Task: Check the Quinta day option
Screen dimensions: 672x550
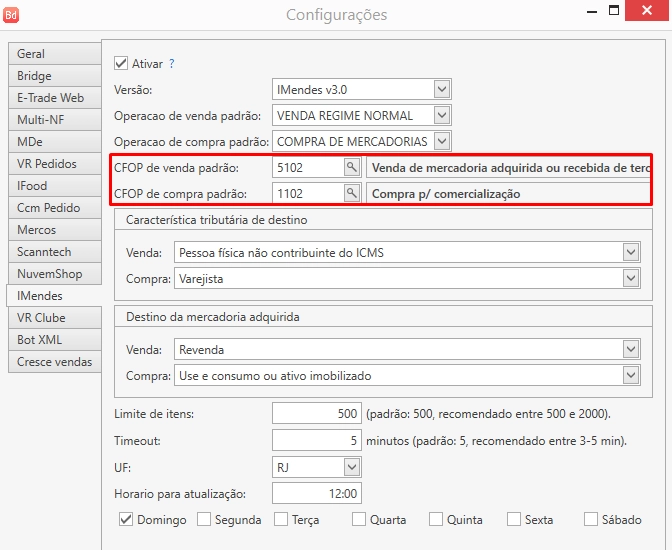Action: [x=435, y=519]
